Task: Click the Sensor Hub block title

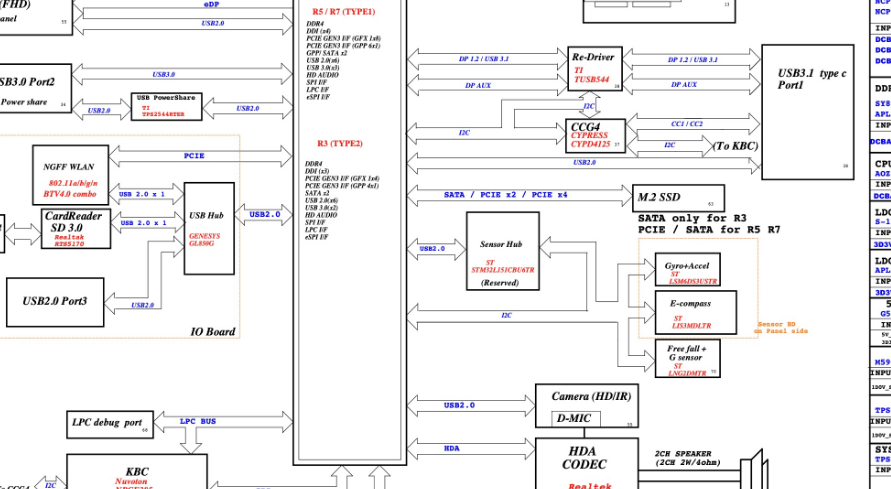Action: coord(501,244)
